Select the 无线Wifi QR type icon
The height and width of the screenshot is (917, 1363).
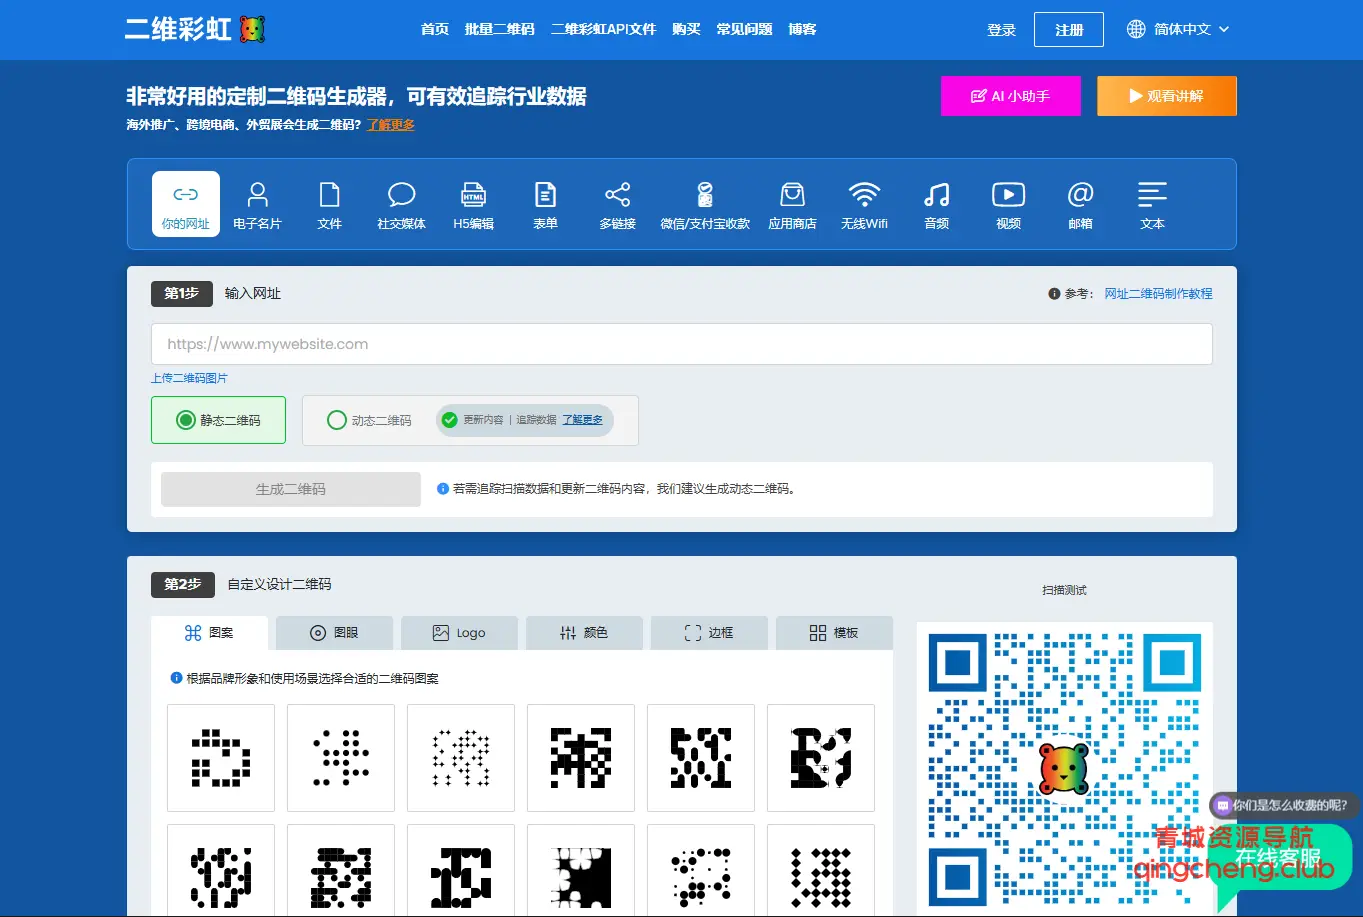[864, 203]
